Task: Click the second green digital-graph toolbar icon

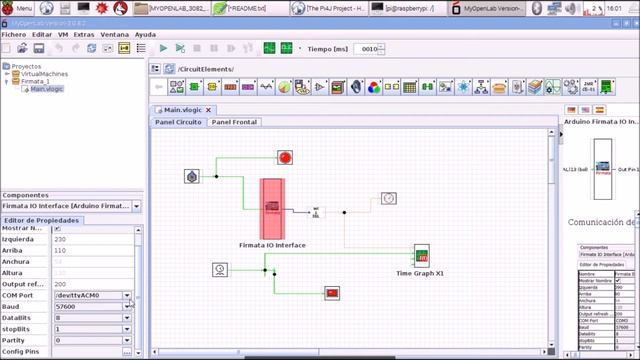Action: click(287, 48)
